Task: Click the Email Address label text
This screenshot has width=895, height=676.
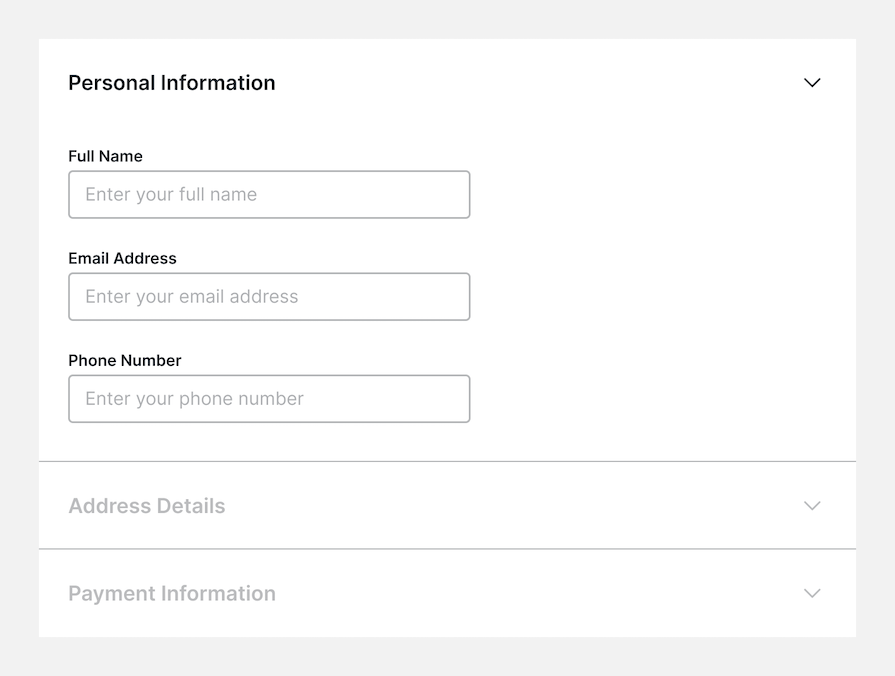Action: [122, 258]
